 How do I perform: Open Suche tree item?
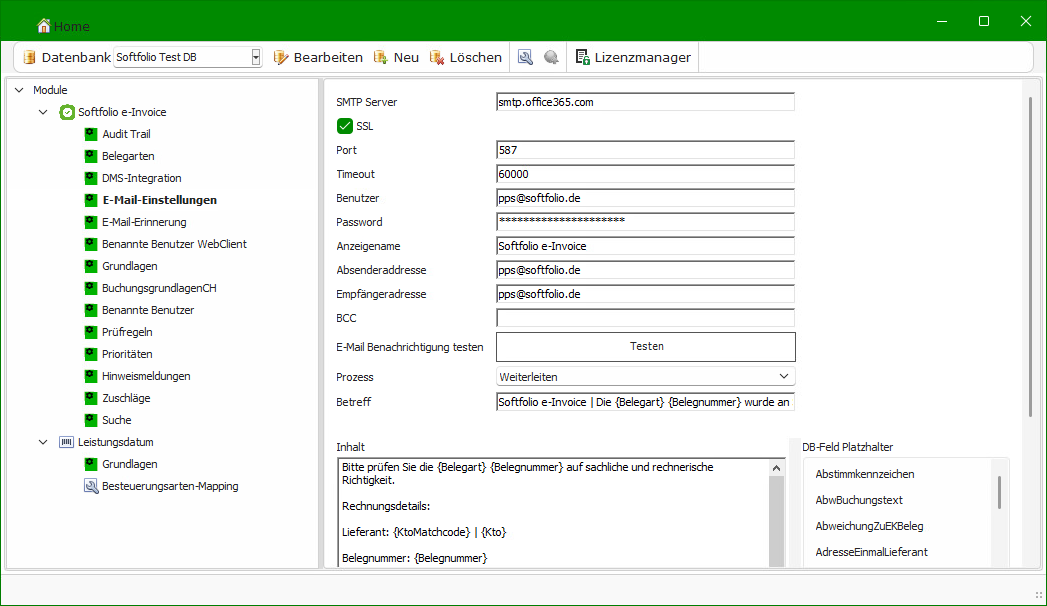[x=117, y=420]
